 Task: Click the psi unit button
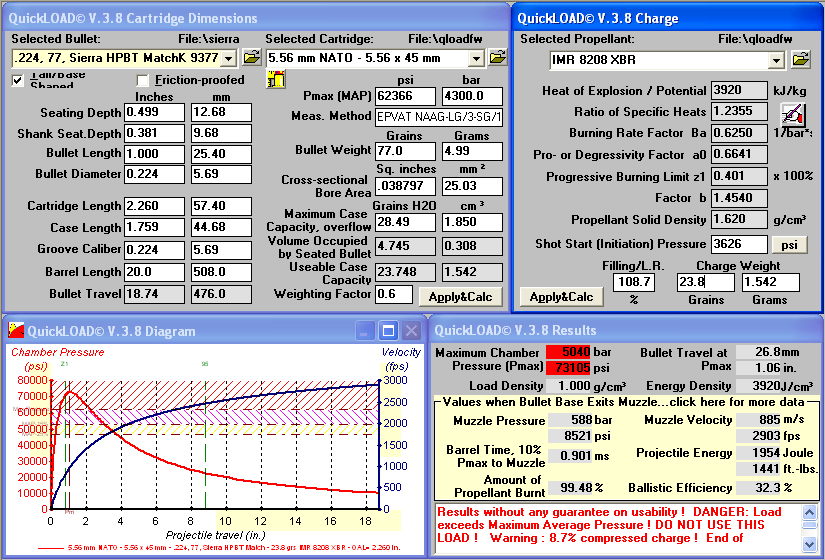tap(789, 244)
